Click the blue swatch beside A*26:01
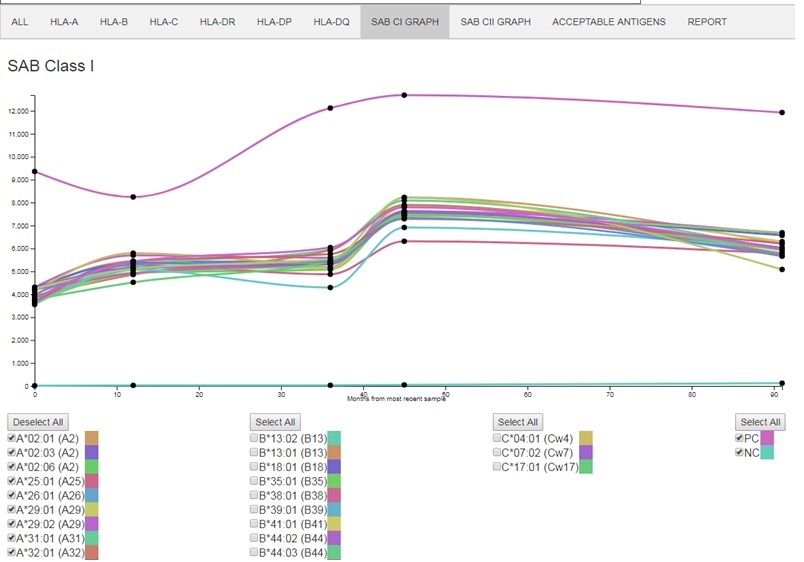 pyautogui.click(x=91, y=495)
